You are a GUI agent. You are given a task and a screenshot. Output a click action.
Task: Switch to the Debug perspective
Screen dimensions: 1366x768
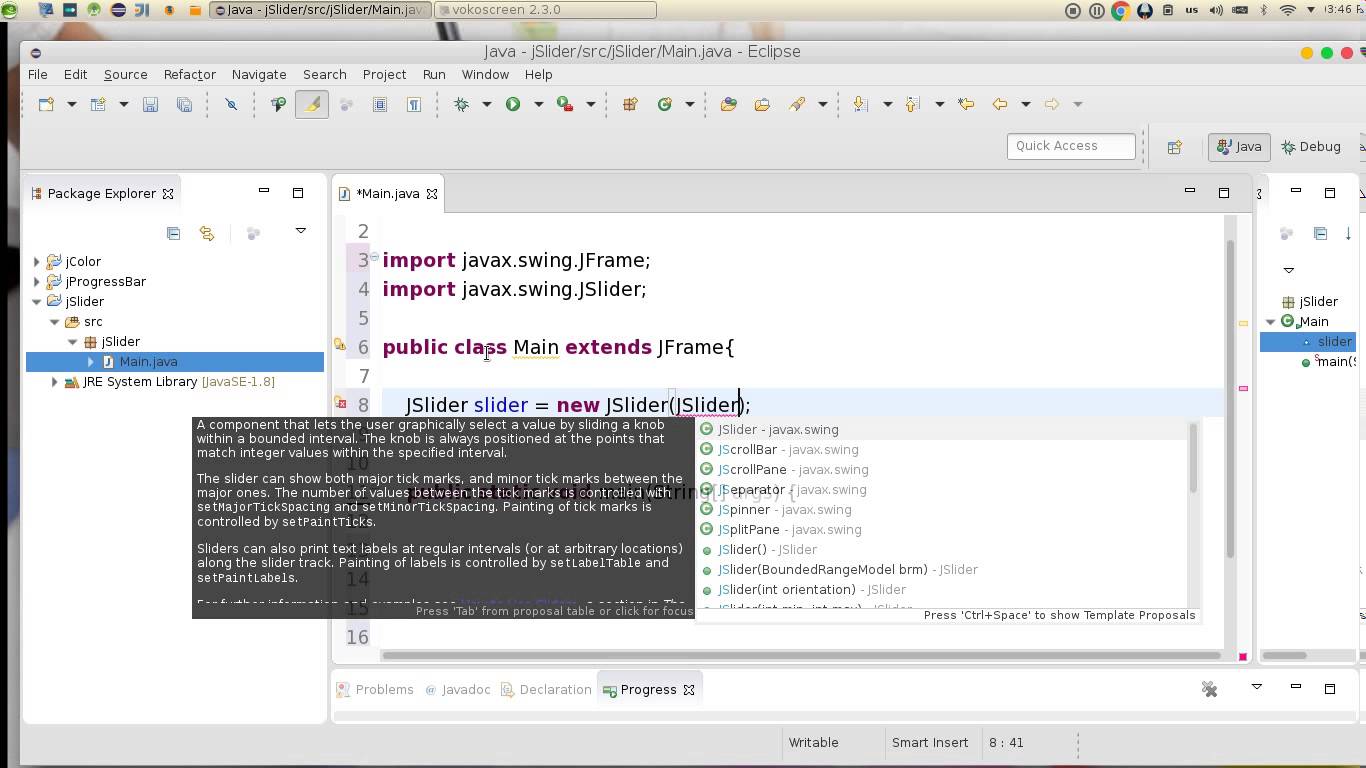[1311, 146]
